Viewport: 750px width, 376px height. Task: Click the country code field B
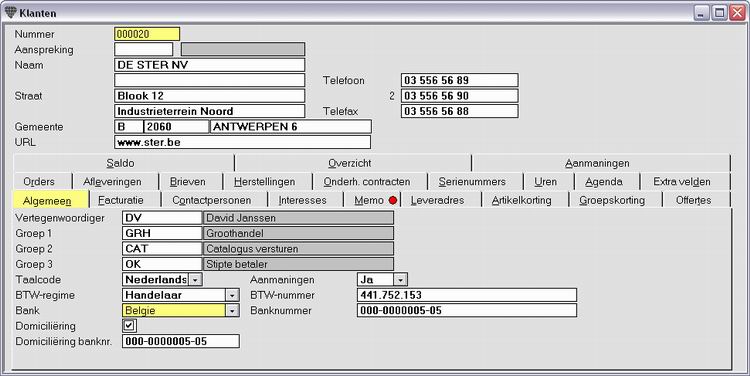coord(129,126)
